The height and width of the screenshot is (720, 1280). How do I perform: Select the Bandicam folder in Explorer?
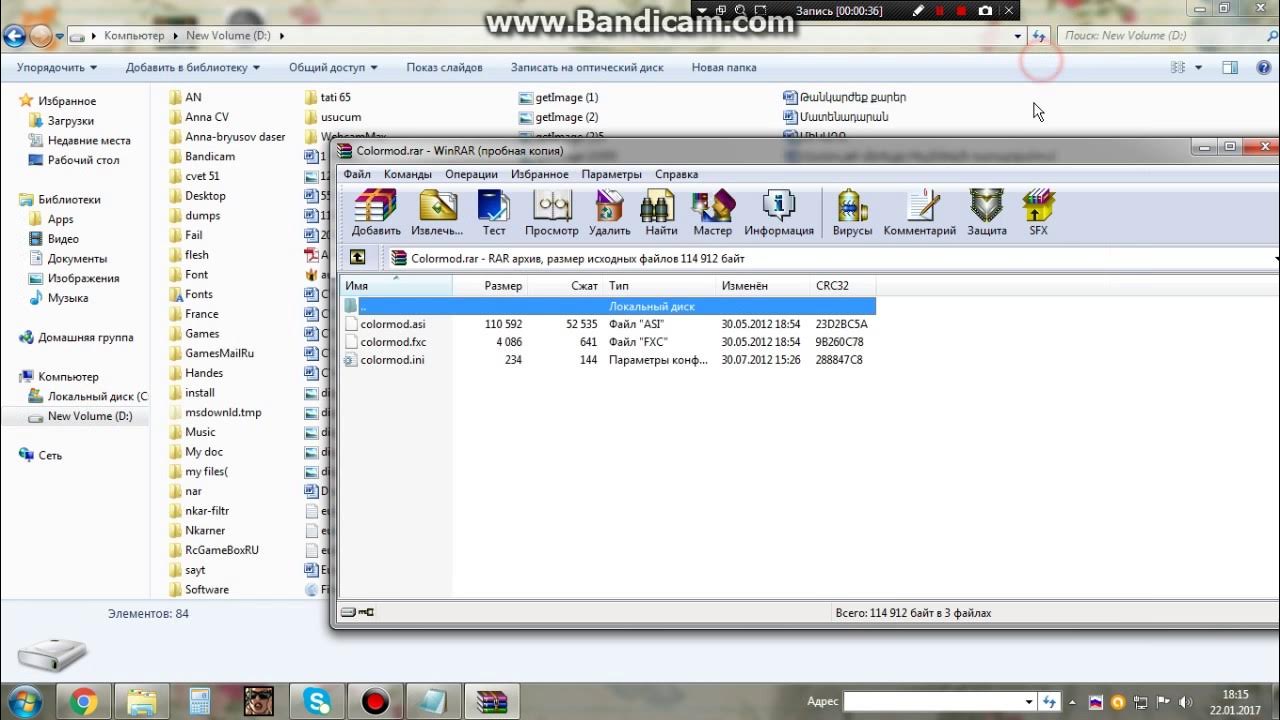[x=209, y=156]
